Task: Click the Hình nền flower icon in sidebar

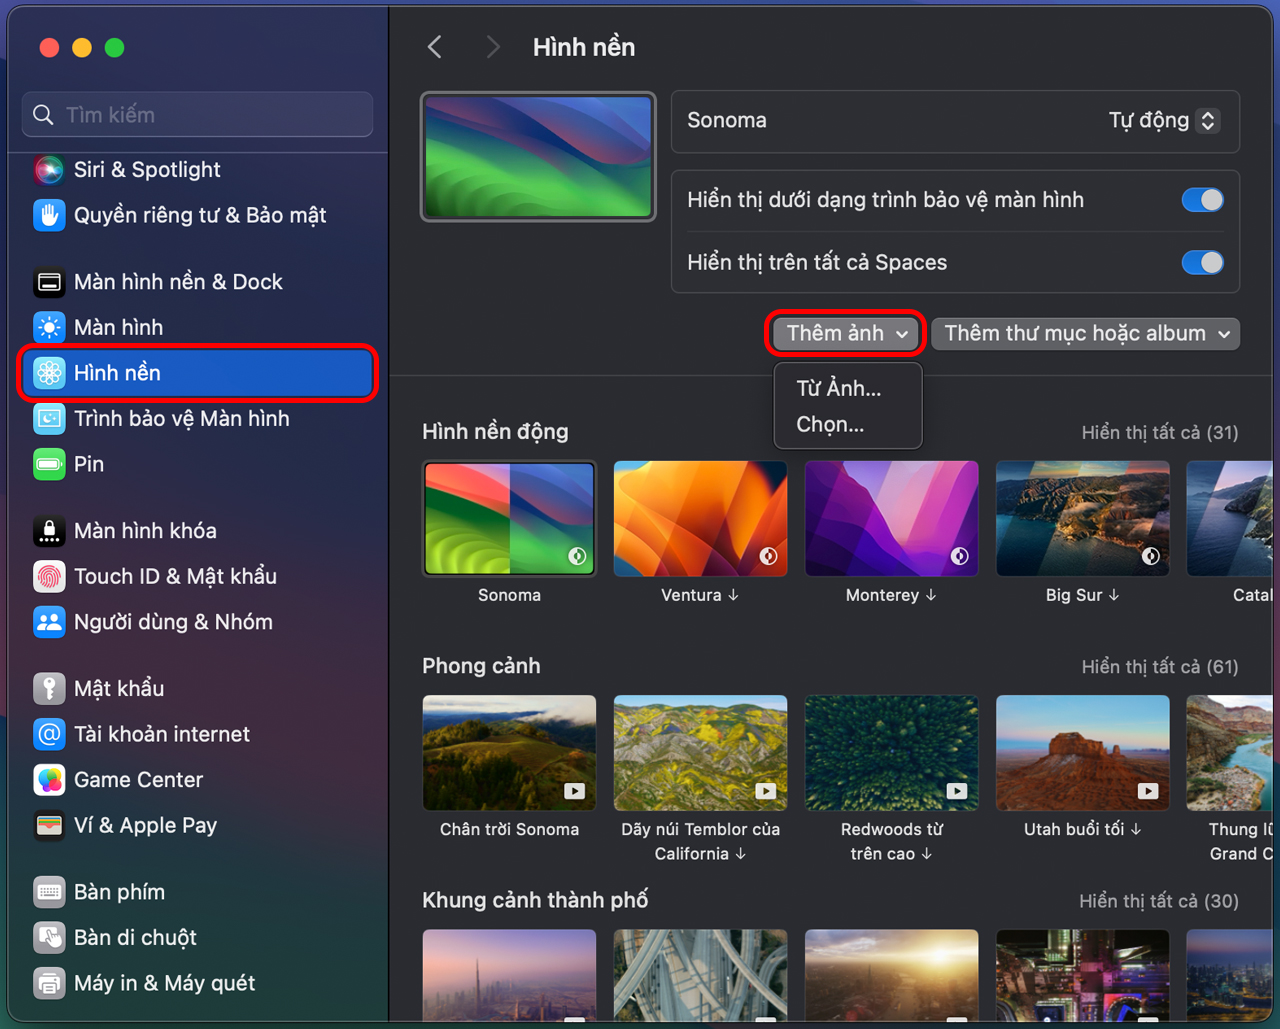Action: pos(49,373)
